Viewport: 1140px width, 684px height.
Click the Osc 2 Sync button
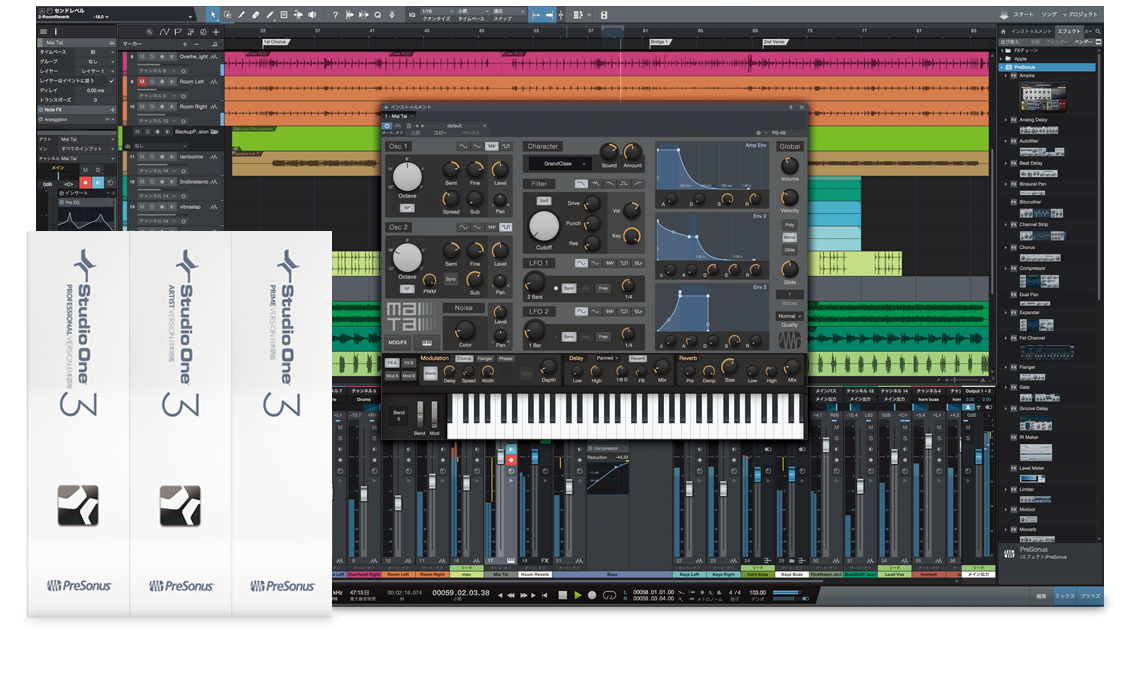(x=451, y=279)
